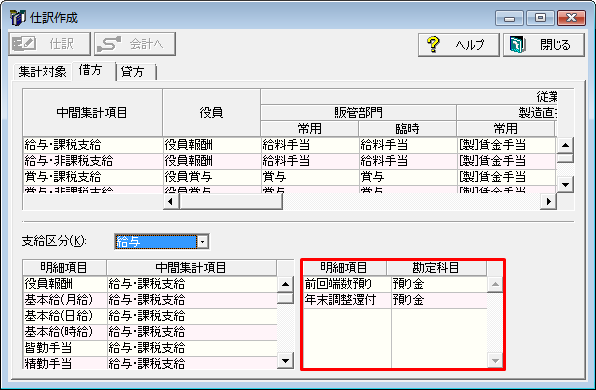Click 預り金 cell next to 前回端数預り
Viewport: 596px width, 390px height.
(x=439, y=284)
